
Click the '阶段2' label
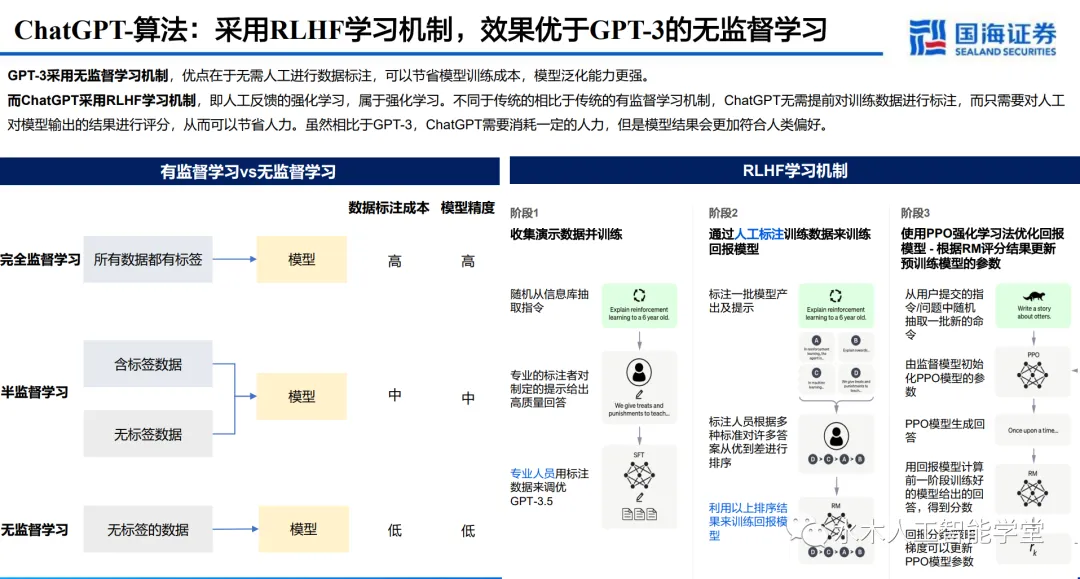[x=723, y=213]
